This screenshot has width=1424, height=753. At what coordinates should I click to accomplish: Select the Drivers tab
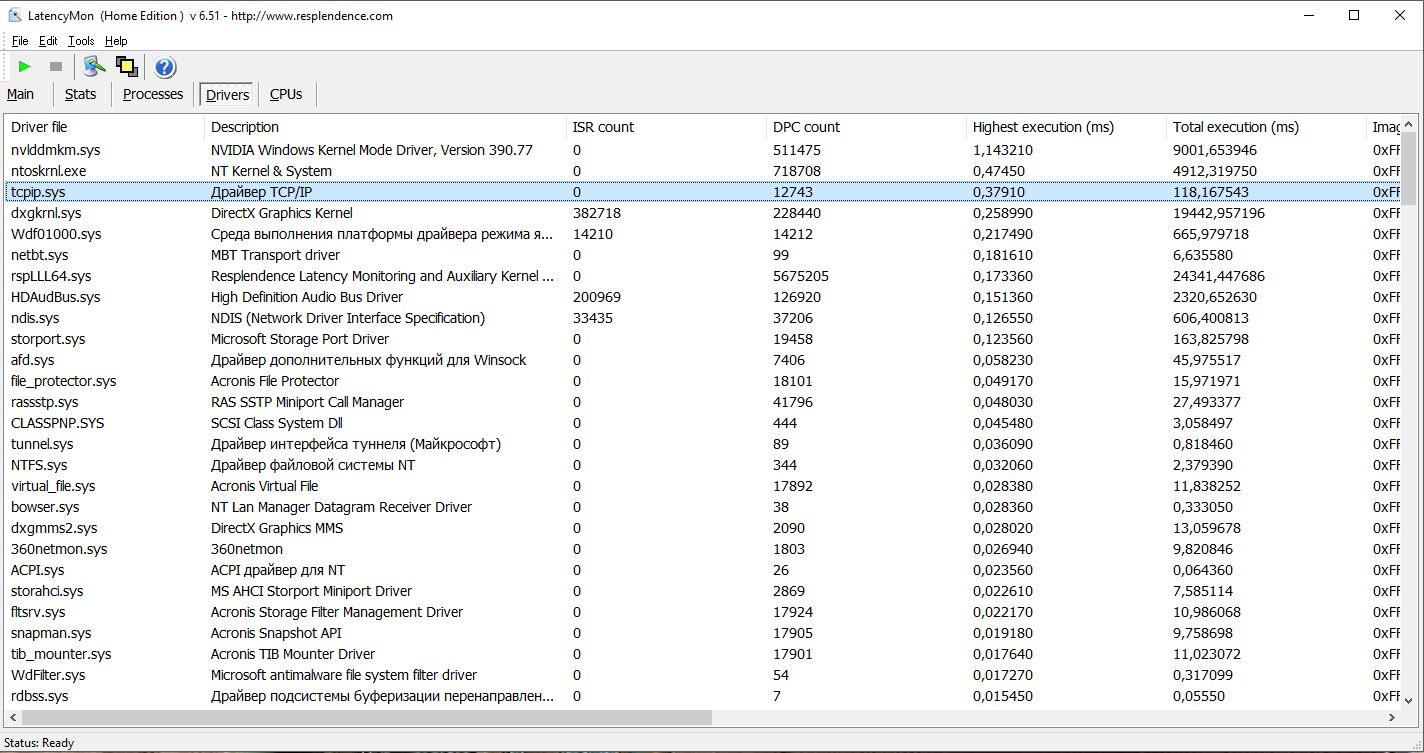[227, 94]
